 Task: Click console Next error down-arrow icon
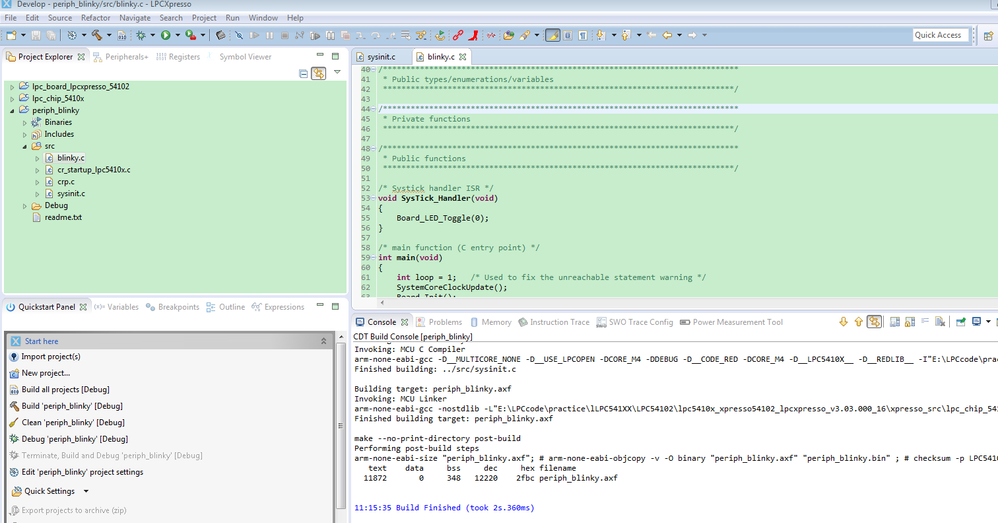(843, 322)
